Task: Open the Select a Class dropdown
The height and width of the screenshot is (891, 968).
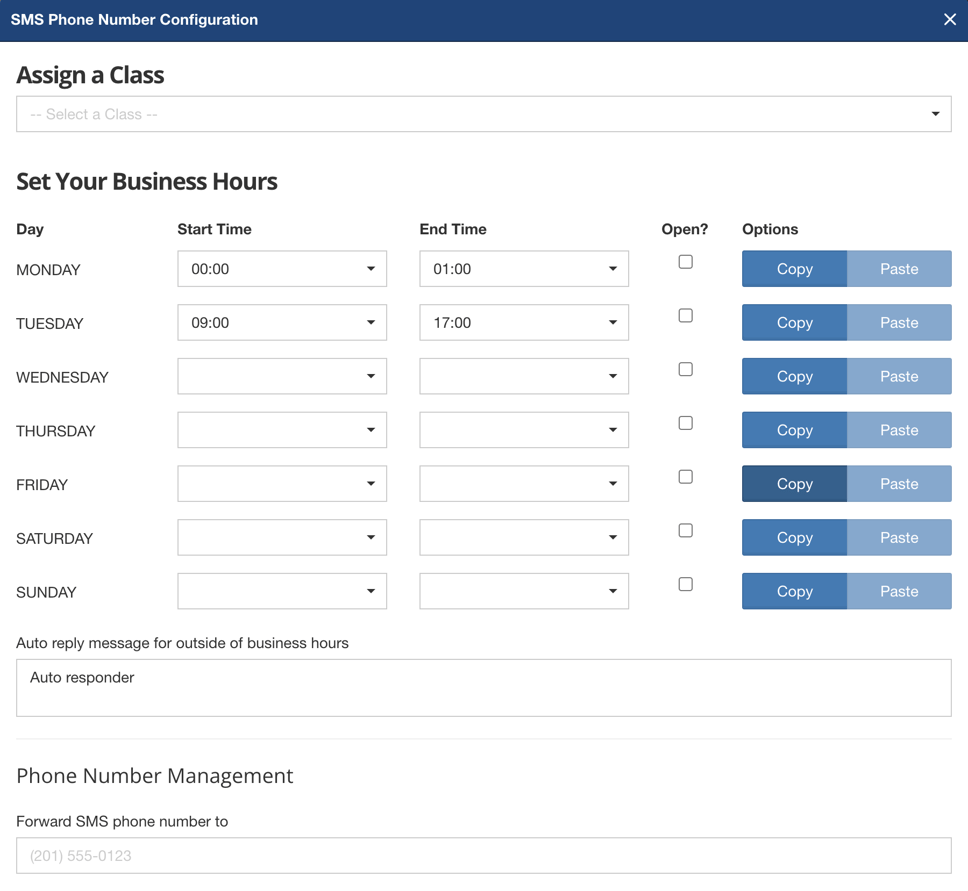Action: (x=483, y=115)
